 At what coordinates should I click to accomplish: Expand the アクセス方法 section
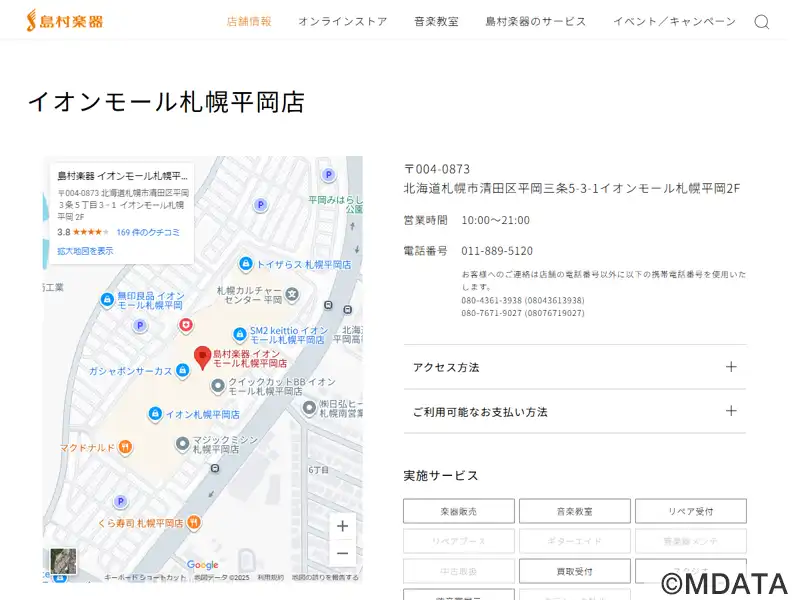[574, 367]
